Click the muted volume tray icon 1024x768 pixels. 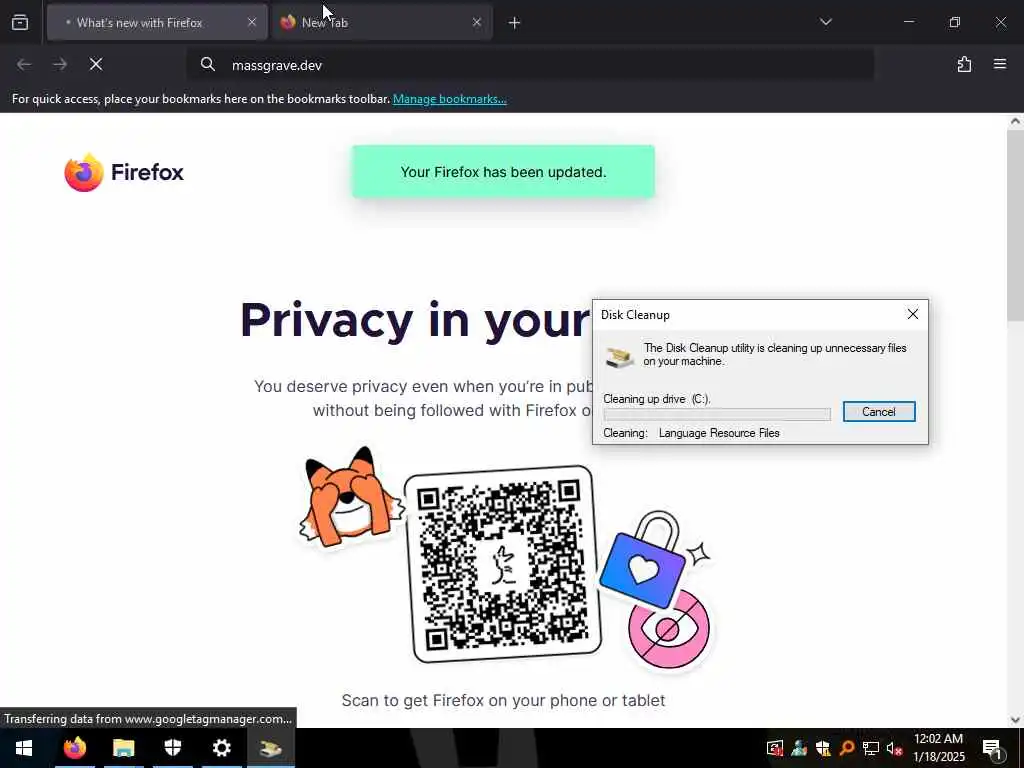(895, 748)
